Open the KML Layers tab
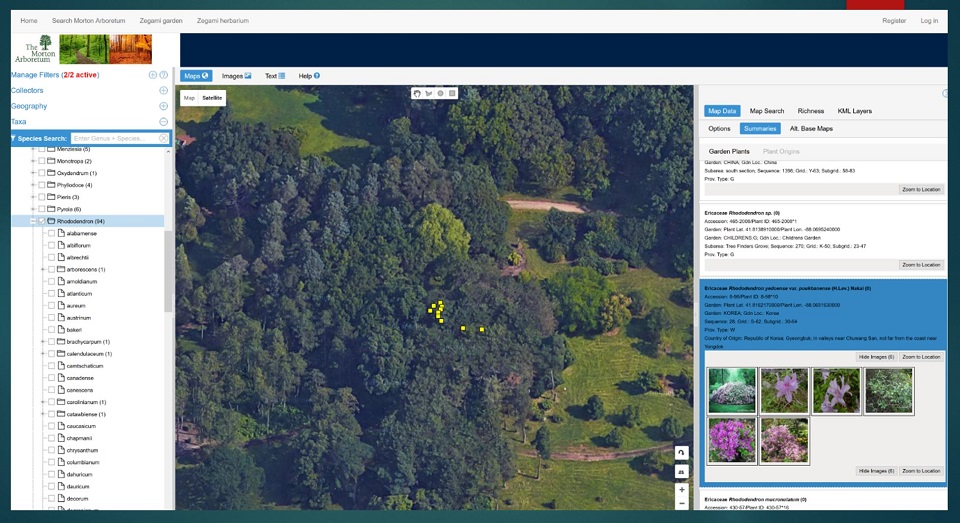 pyautogui.click(x=854, y=111)
